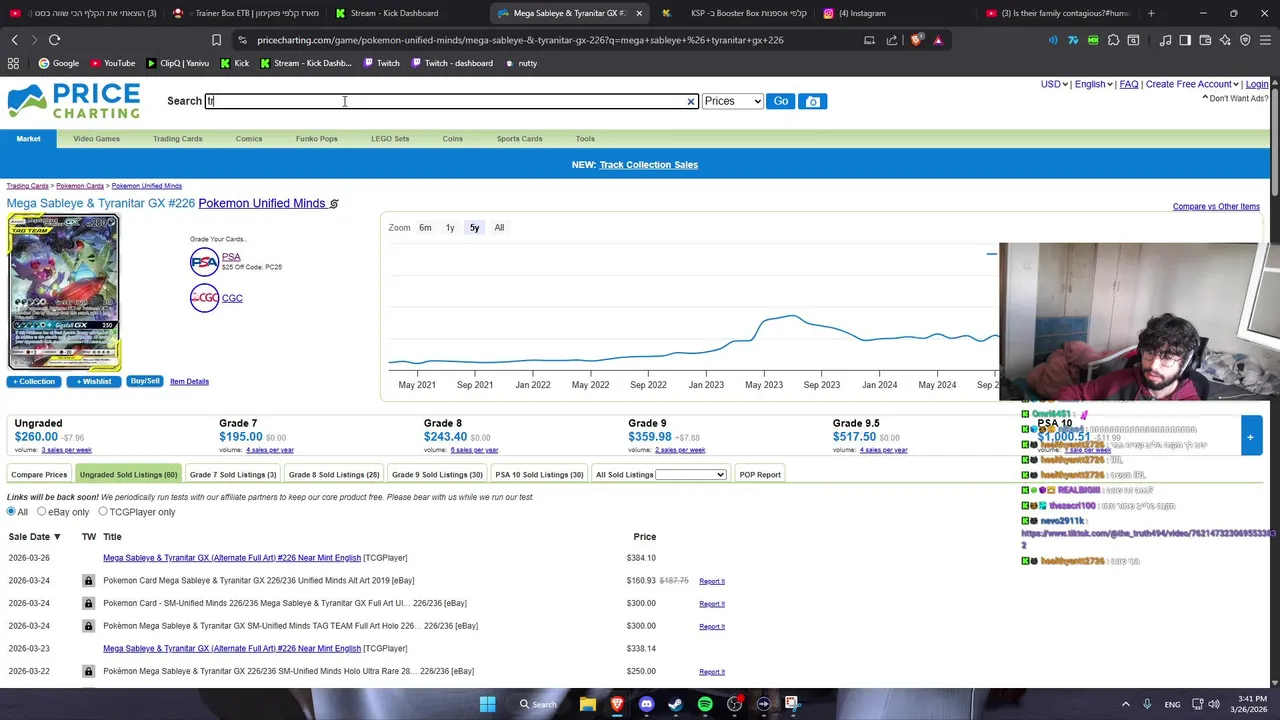Click the card image thumbnail
The image size is (1280, 720).
pyautogui.click(x=64, y=292)
